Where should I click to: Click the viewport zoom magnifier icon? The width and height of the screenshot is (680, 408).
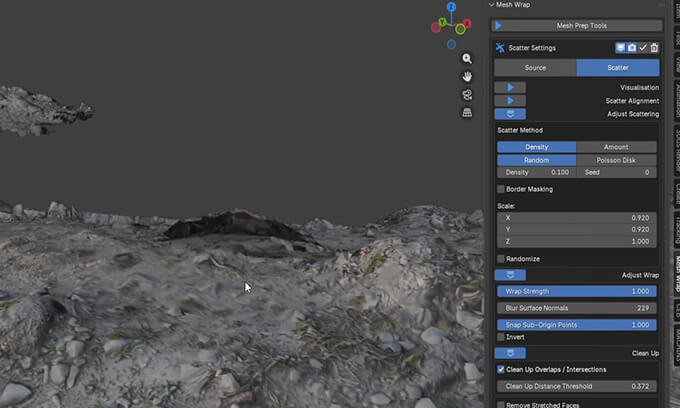coord(467,59)
